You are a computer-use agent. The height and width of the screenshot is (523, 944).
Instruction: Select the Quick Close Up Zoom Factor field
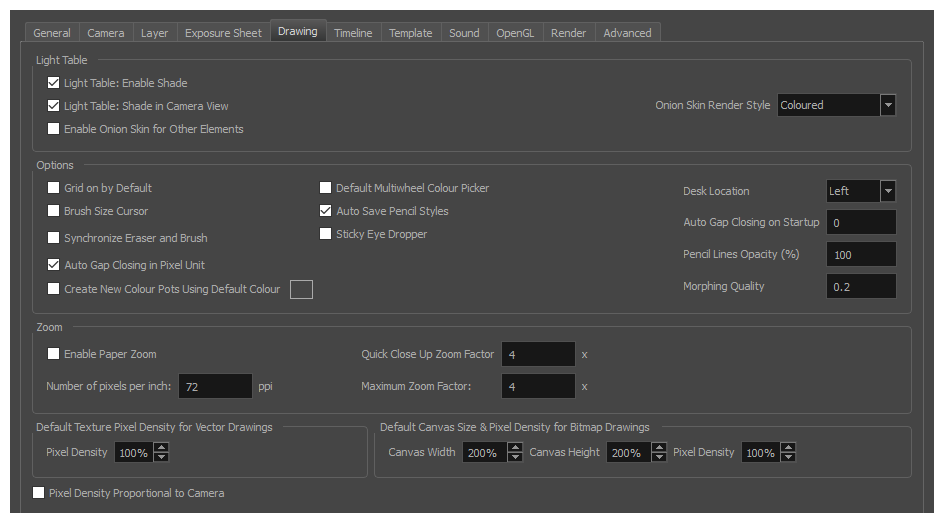537,355
